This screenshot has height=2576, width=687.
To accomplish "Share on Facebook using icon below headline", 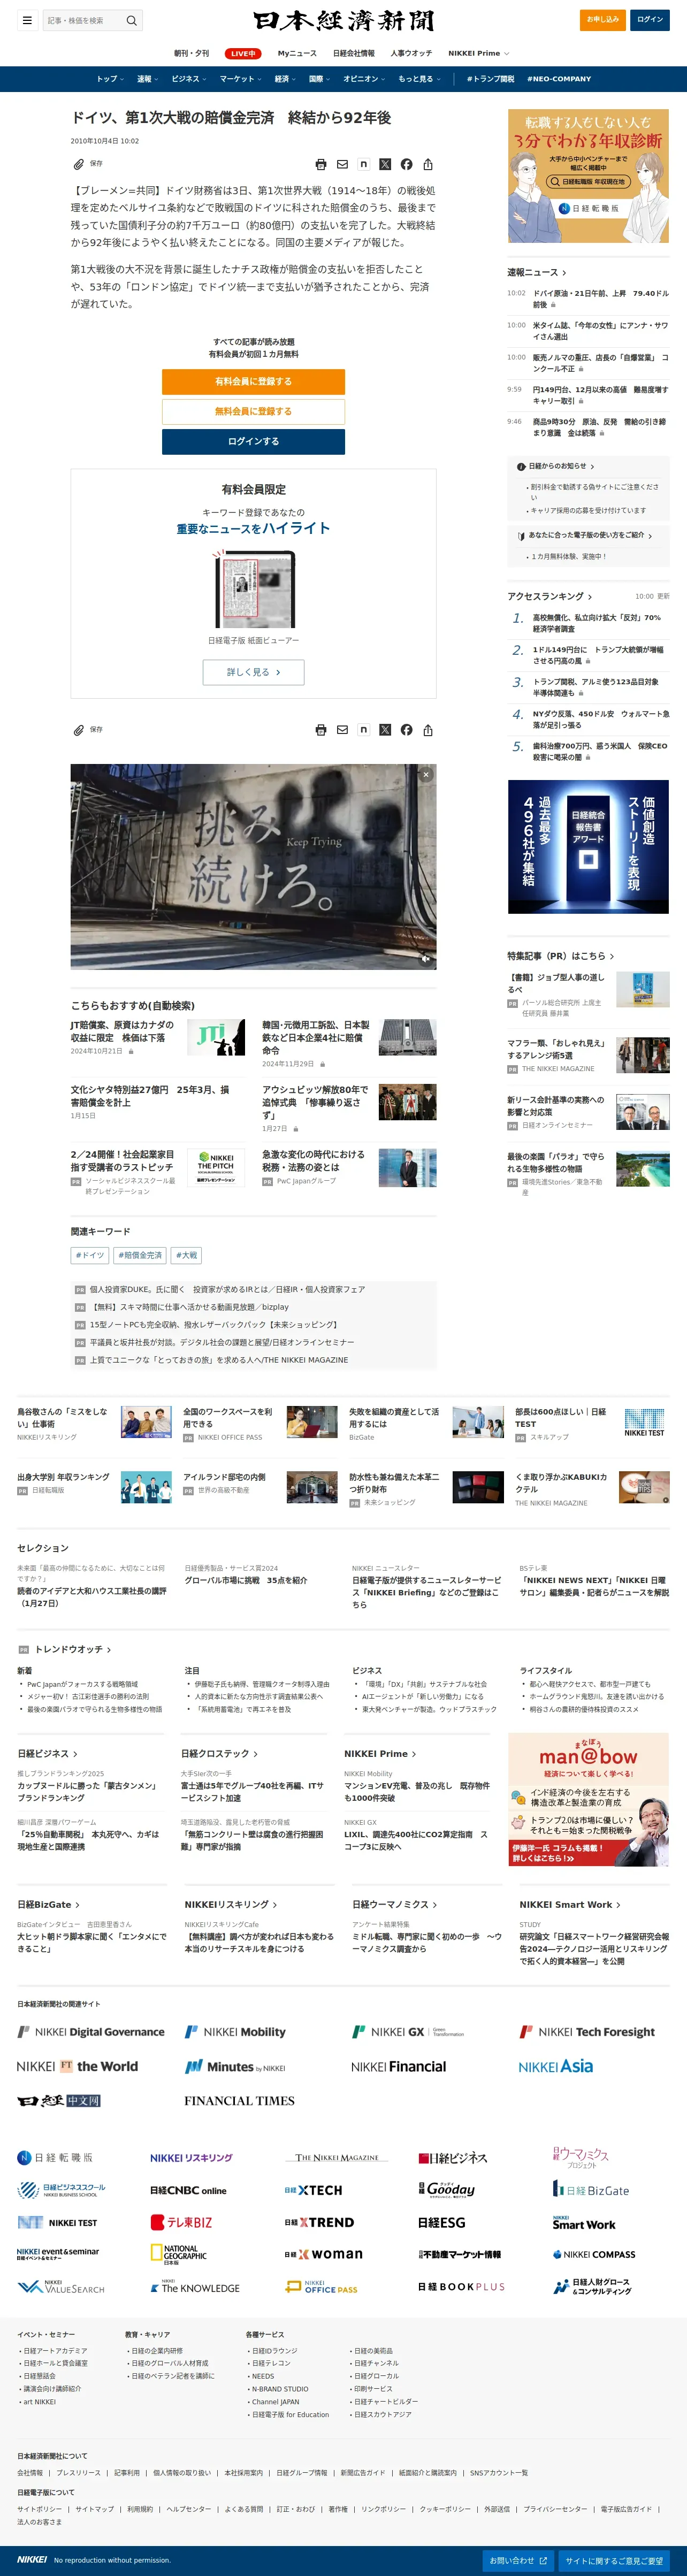I will 406,164.
